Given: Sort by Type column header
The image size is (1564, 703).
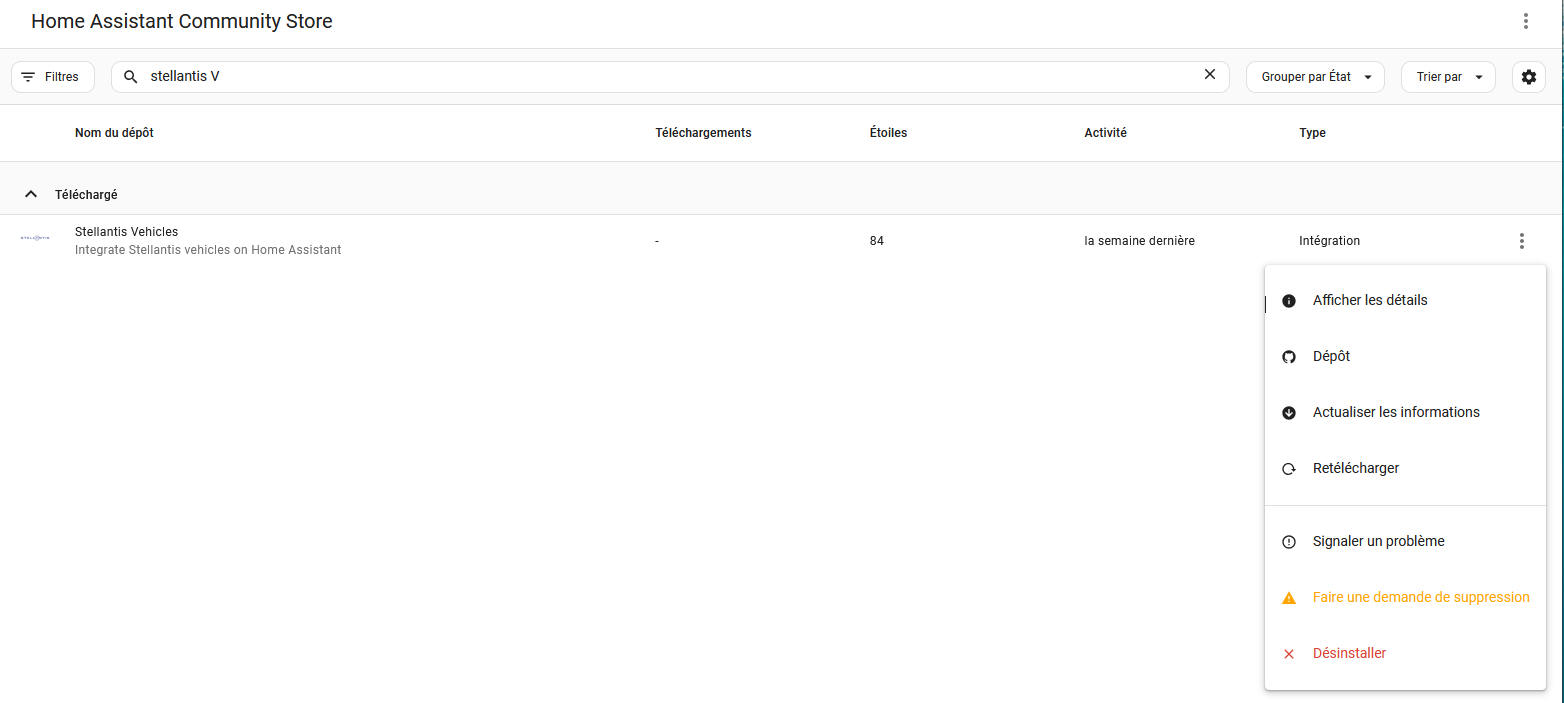Looking at the screenshot, I should coord(1312,133).
